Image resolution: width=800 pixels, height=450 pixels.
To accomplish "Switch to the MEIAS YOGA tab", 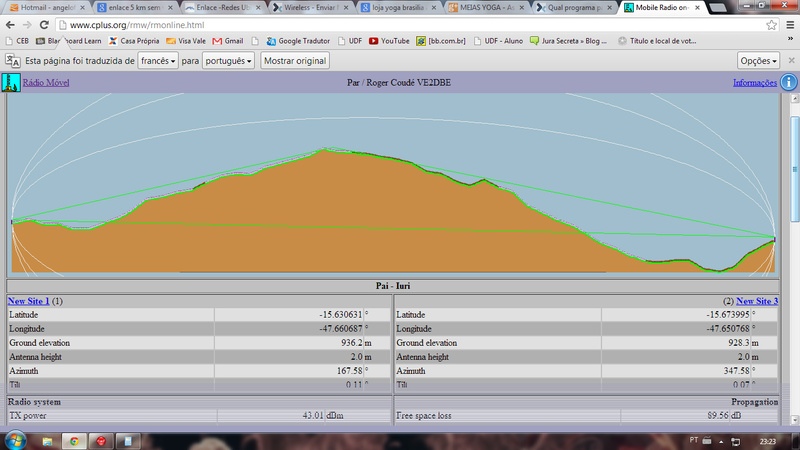I will (487, 8).
